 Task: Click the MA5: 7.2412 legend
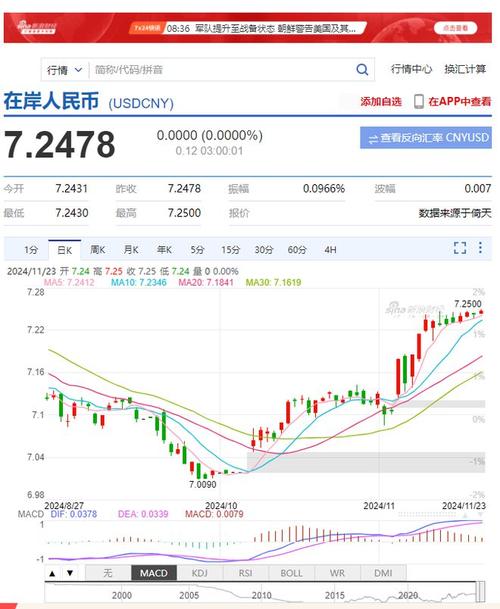point(69,282)
